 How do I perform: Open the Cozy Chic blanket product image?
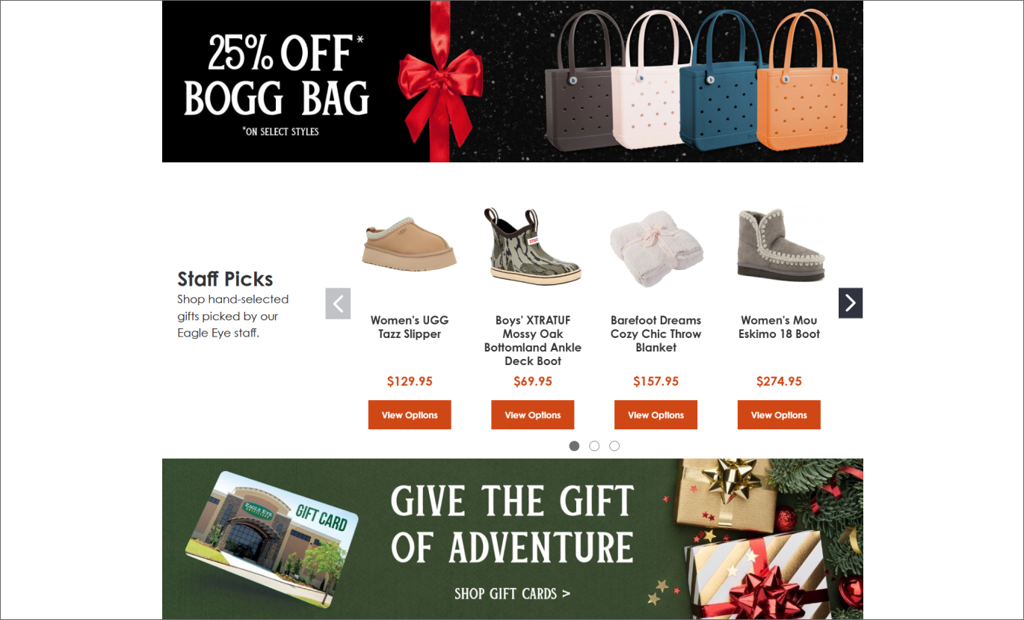pos(656,249)
